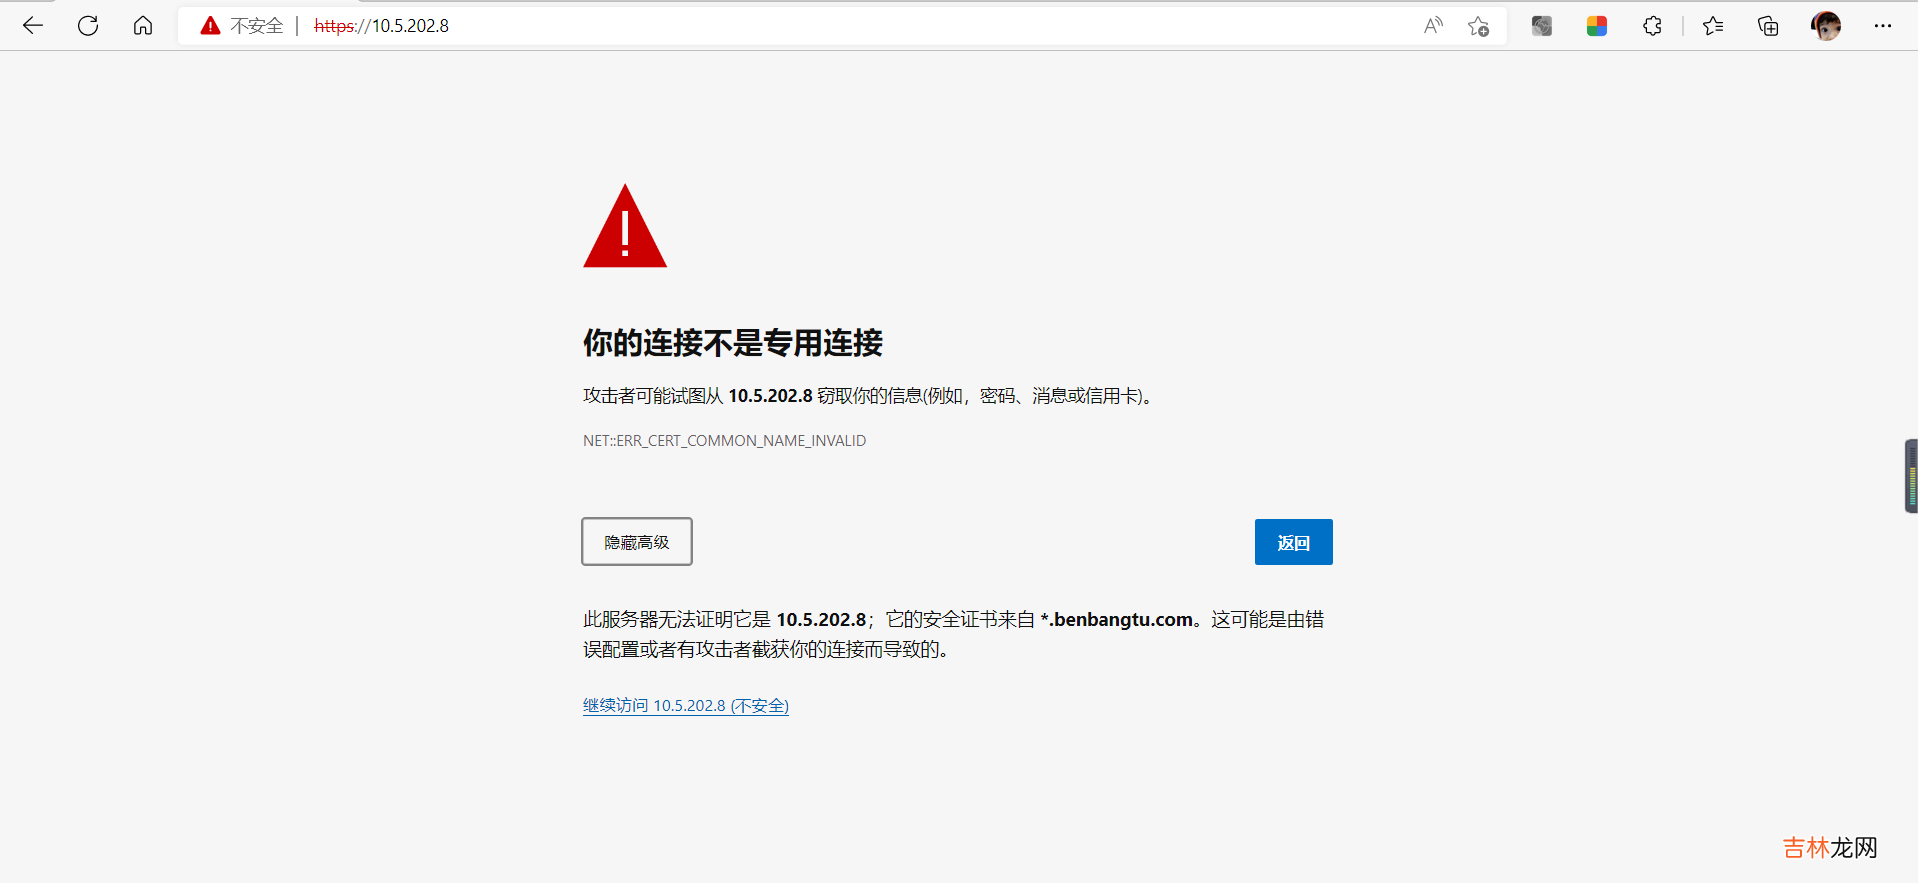Click the 不安全 label in the address bar
This screenshot has height=883, width=1918.
[x=257, y=26]
